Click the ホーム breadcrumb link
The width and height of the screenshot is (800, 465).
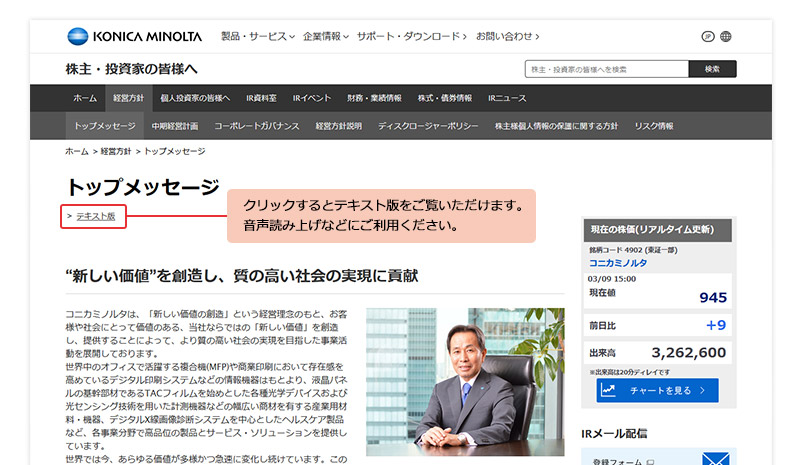click(77, 151)
